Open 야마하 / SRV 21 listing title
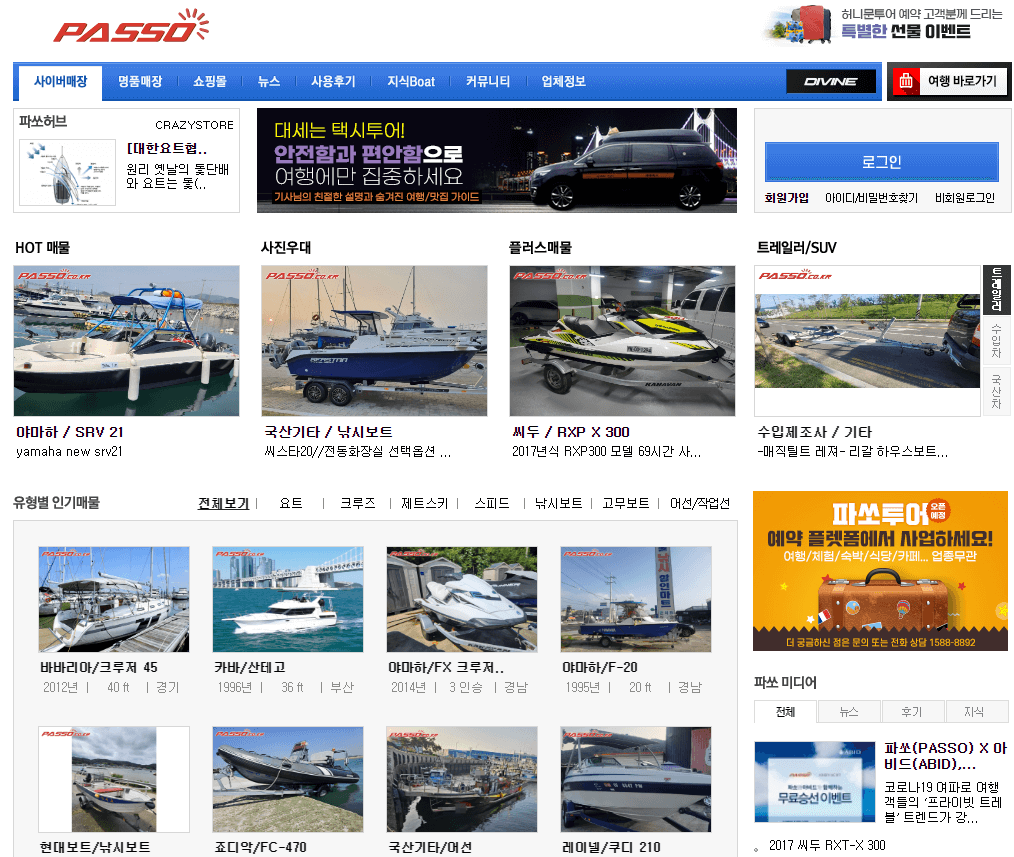This screenshot has height=857, width=1014. pos(70,432)
